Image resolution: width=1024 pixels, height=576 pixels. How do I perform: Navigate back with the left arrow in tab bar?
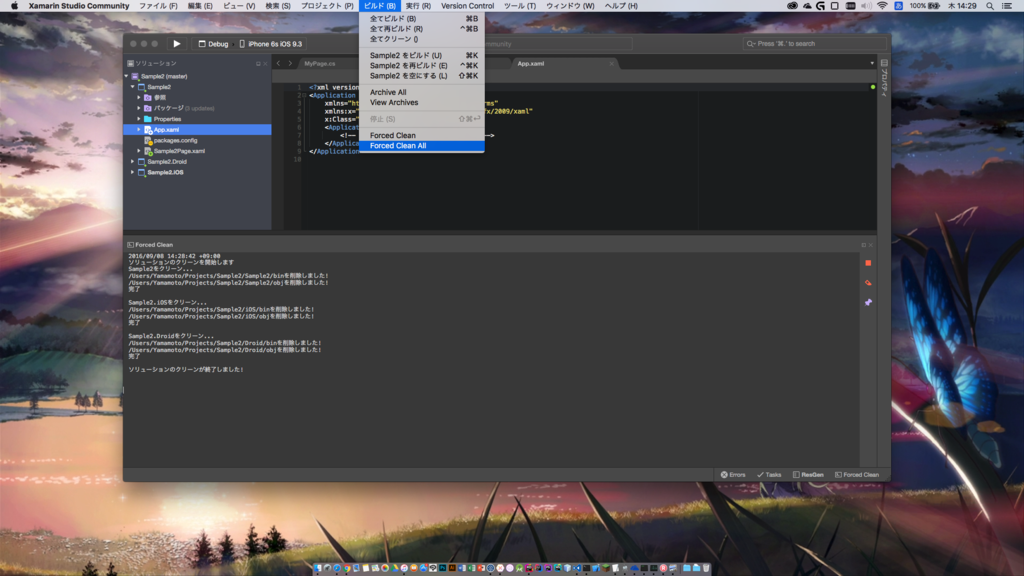tap(279, 63)
